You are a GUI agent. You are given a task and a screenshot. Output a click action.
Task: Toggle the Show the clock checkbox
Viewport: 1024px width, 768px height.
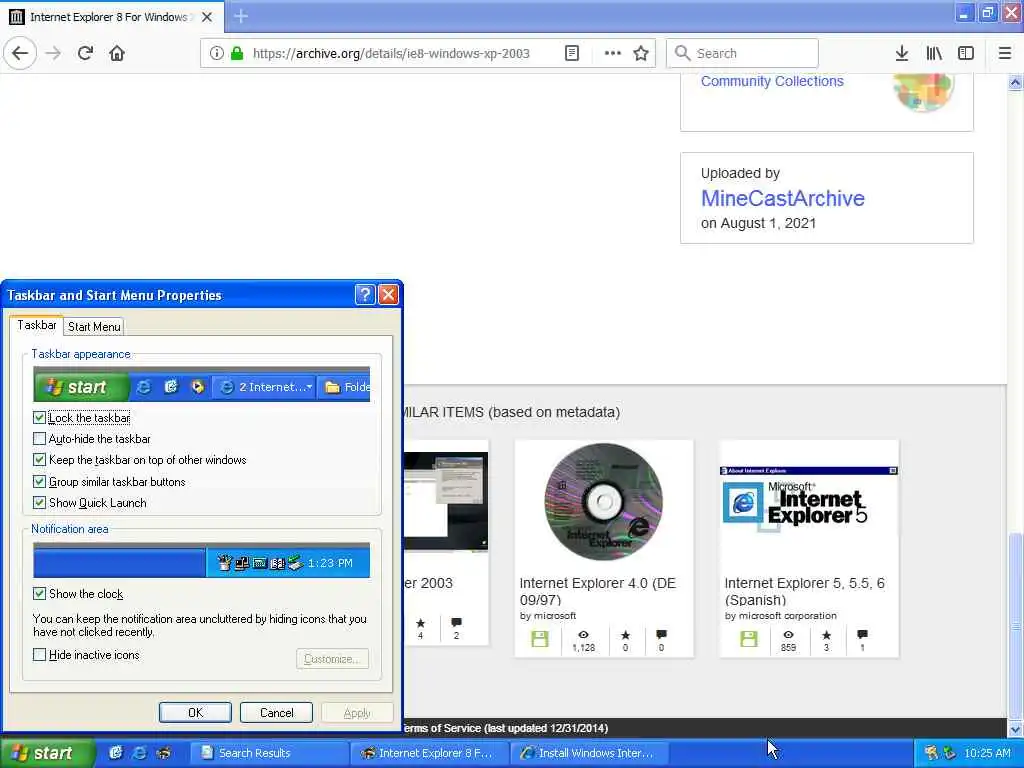coord(39,594)
